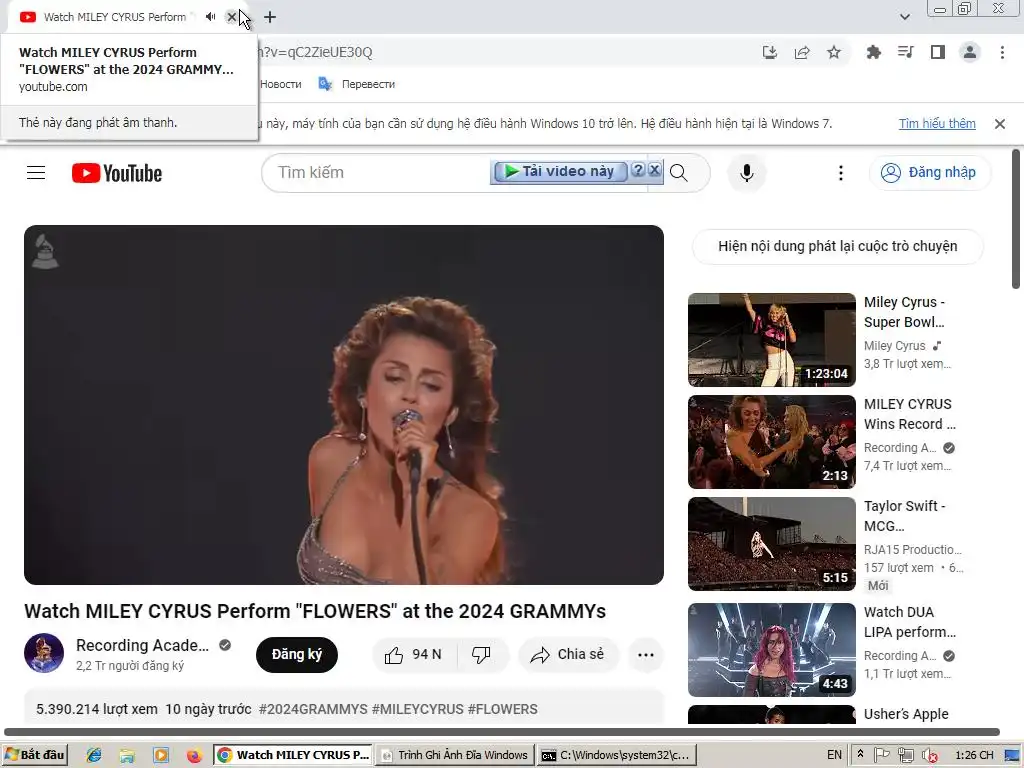Click the install page download icon
The height and width of the screenshot is (768, 1024).
(770, 52)
